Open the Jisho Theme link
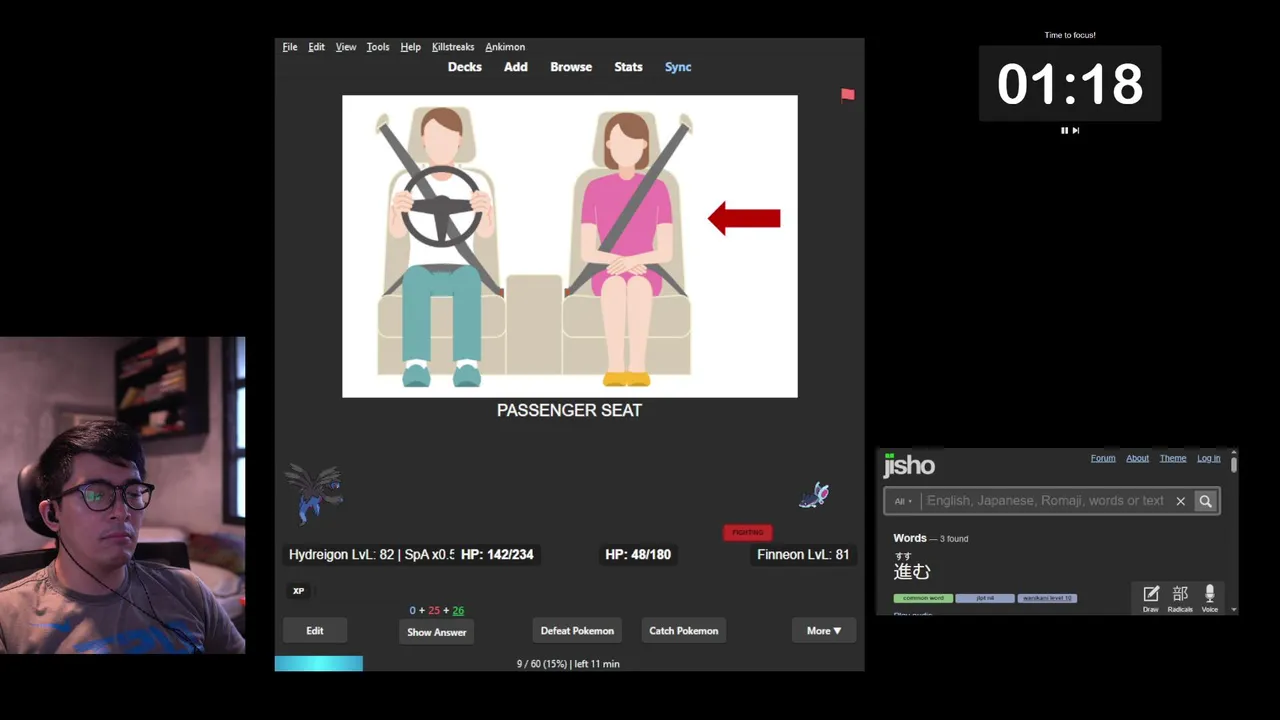The height and width of the screenshot is (720, 1280). tap(1173, 458)
